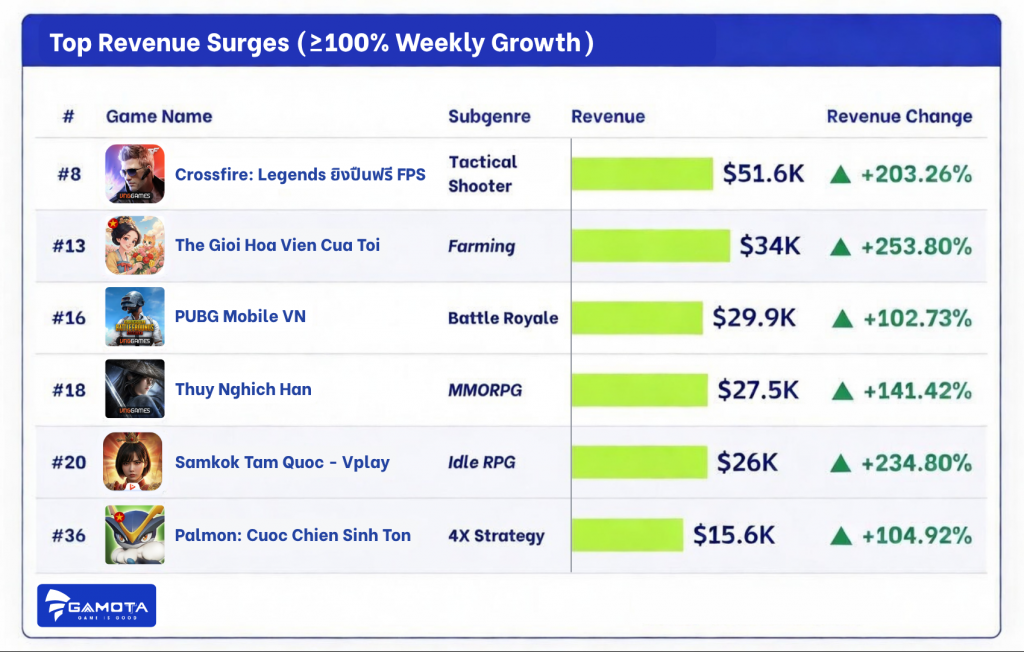This screenshot has width=1024, height=652.
Task: Click the Crossfire: Legends game icon
Action: (x=134, y=174)
